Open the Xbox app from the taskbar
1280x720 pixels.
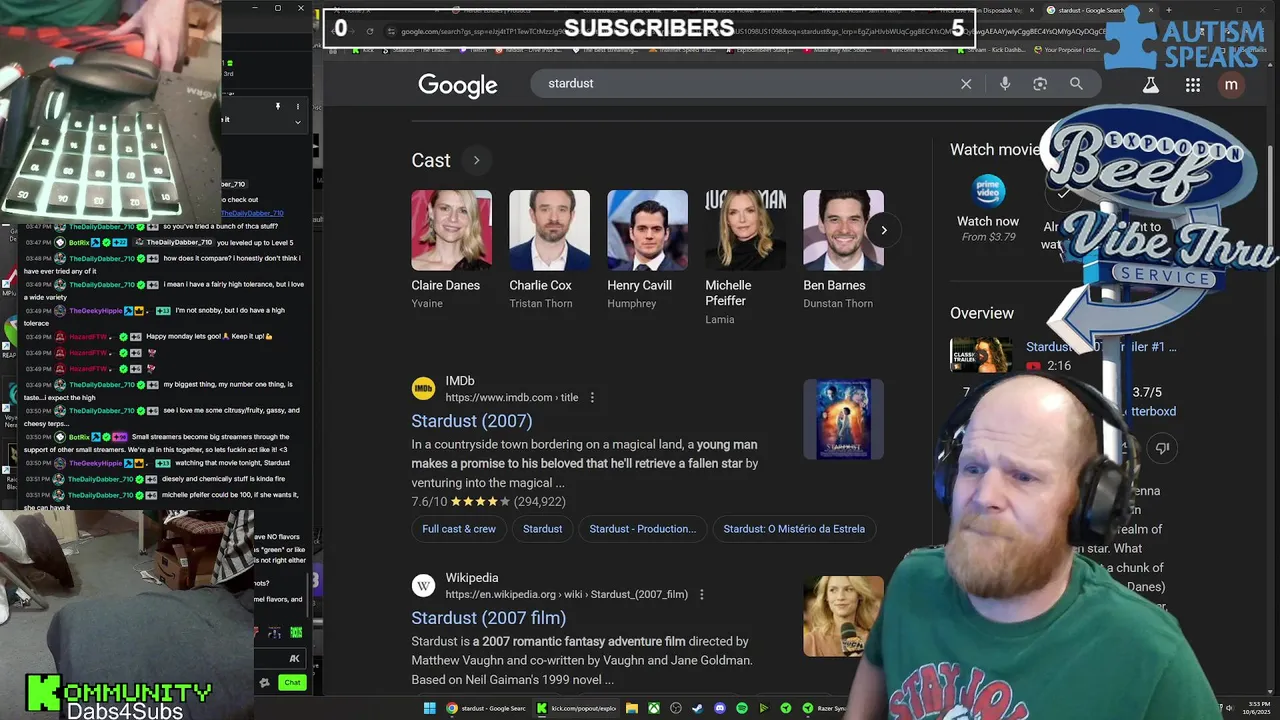tap(654, 708)
